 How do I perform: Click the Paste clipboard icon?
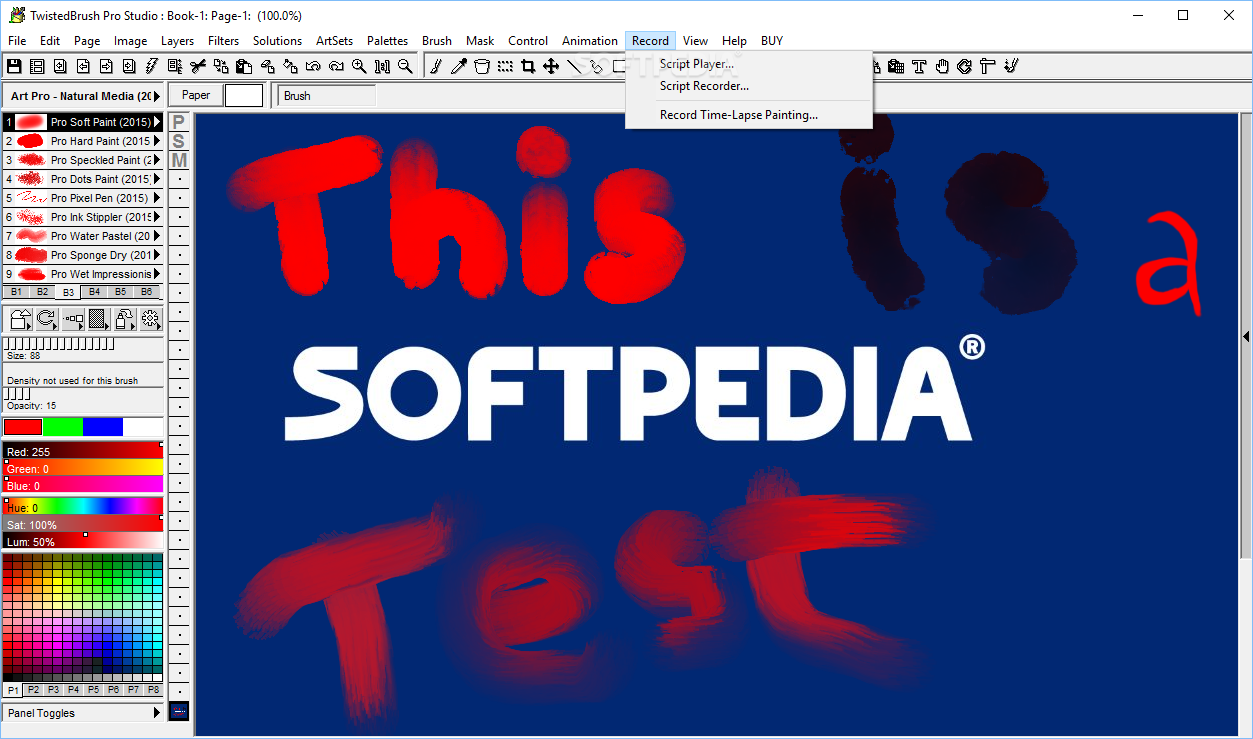pyautogui.click(x=244, y=66)
